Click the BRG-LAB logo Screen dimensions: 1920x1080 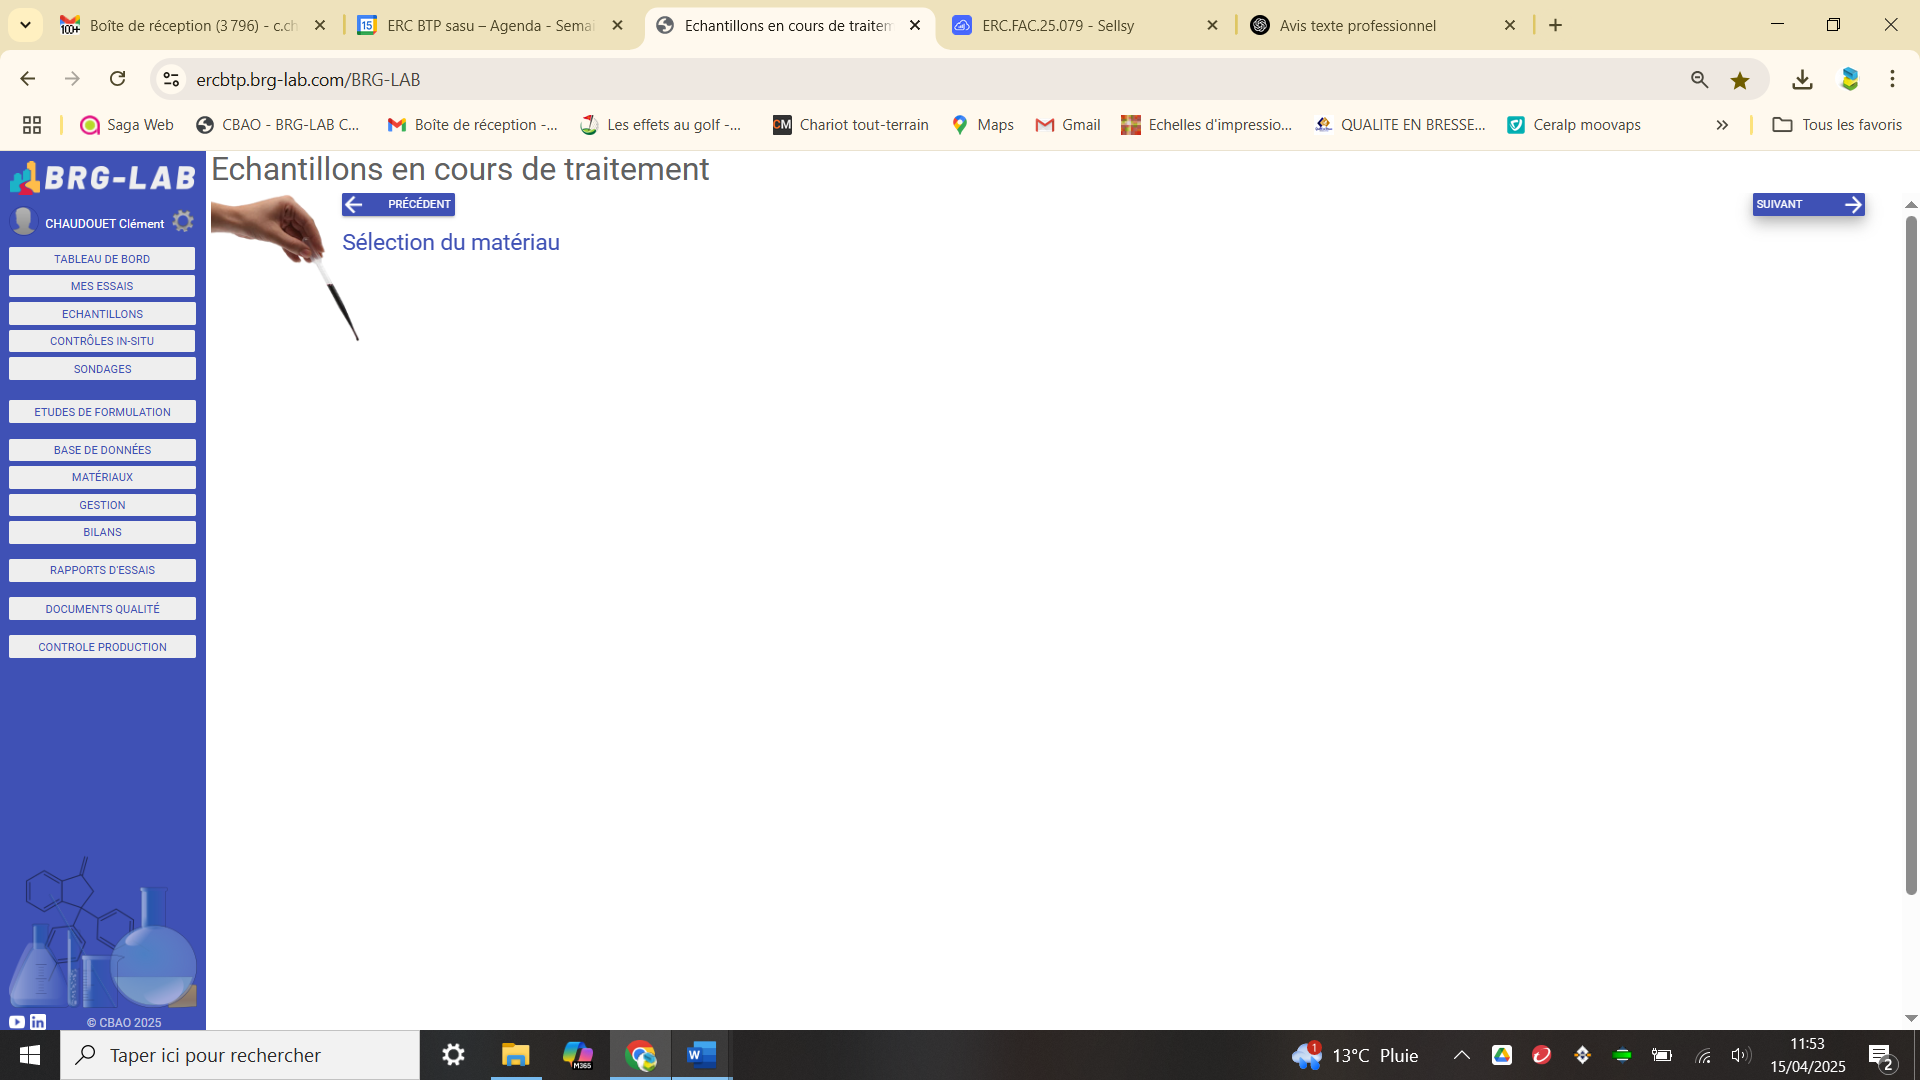[102, 178]
